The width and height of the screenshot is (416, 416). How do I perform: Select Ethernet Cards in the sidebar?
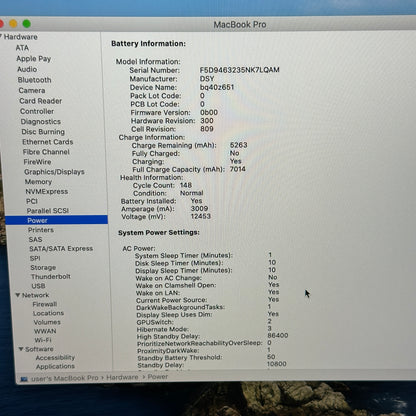(x=47, y=142)
